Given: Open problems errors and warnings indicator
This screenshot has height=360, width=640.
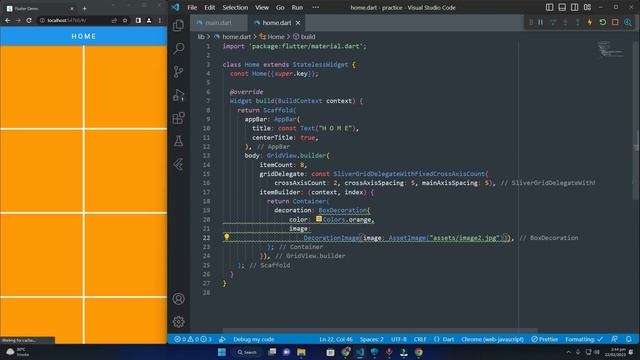Looking at the screenshot, I should (193, 339).
